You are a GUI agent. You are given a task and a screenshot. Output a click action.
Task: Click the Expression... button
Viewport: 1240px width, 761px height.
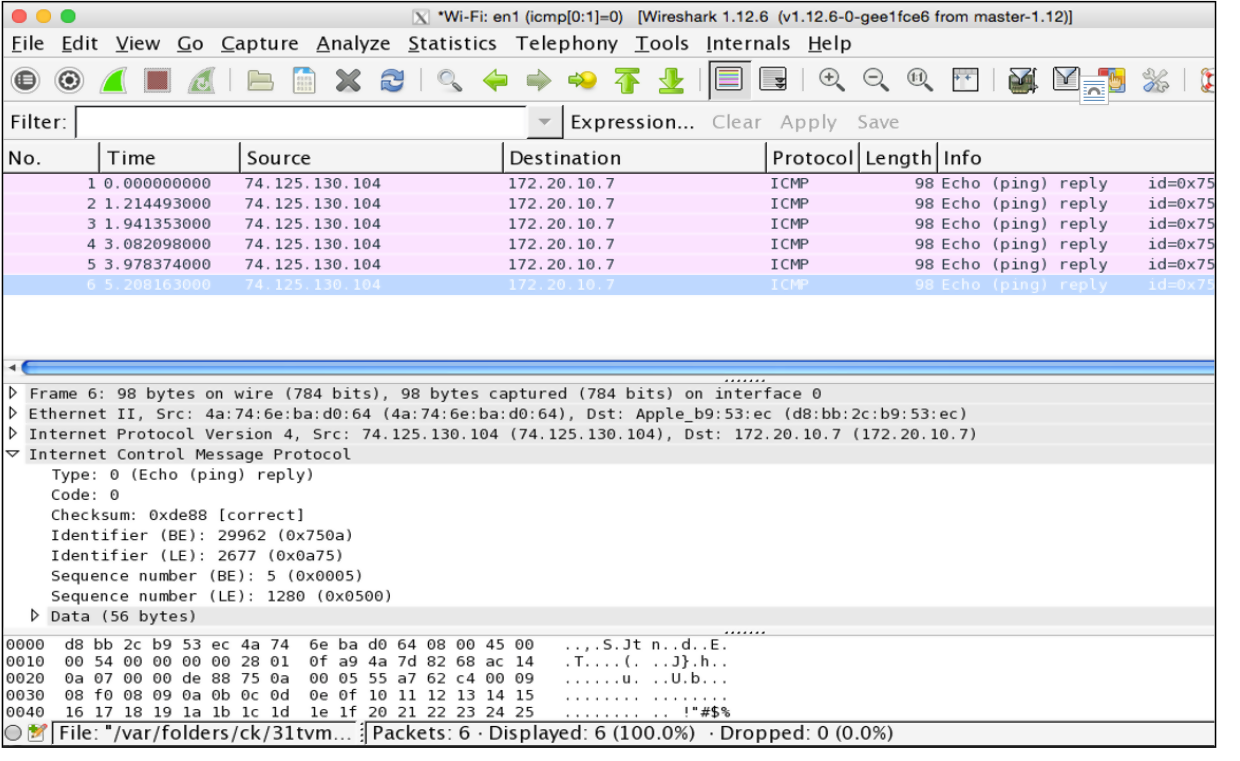[x=632, y=122]
